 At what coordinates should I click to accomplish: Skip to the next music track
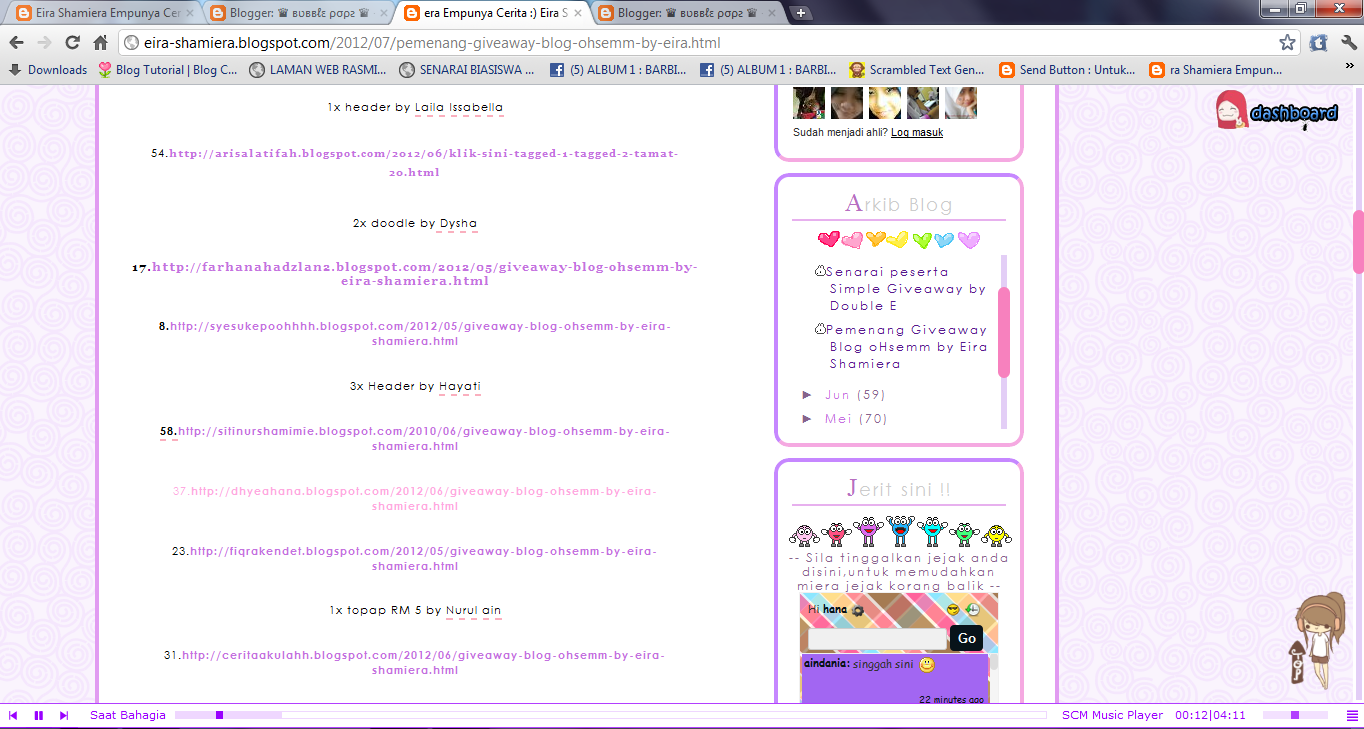point(64,715)
